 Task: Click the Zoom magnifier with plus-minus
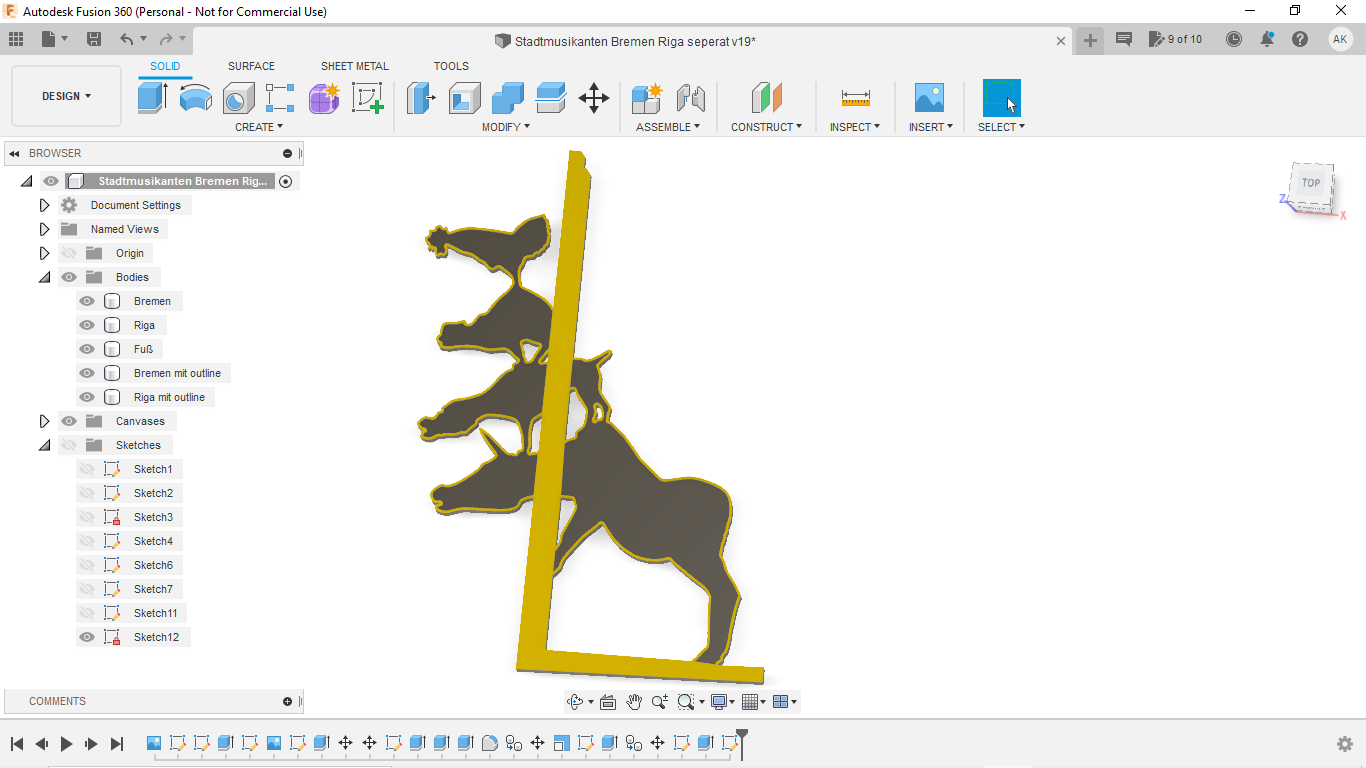660,702
